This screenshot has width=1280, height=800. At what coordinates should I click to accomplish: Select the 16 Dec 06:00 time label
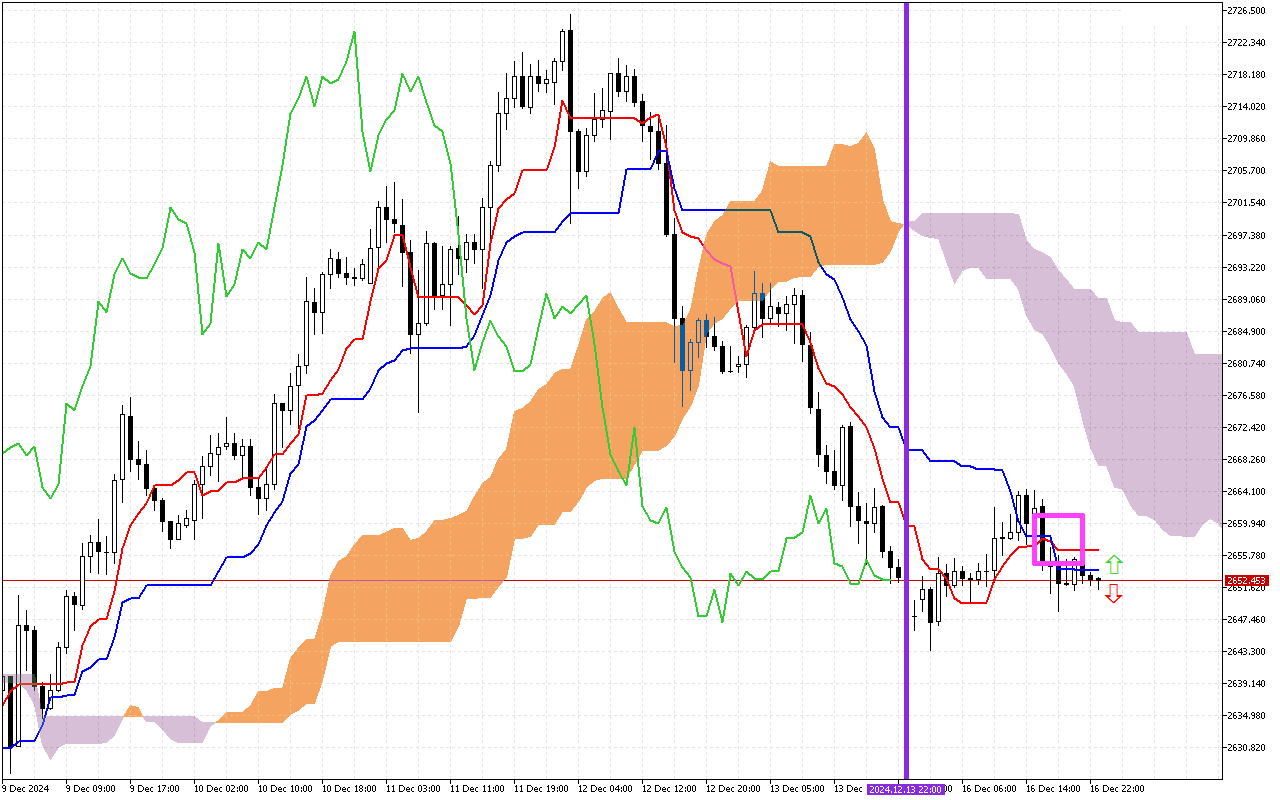(991, 789)
